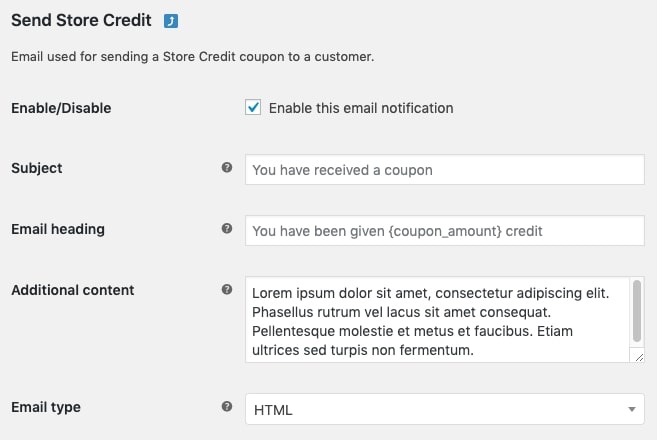Click the resize handle of the Additional content textarea
The image size is (657, 440).
pyautogui.click(x=639, y=357)
